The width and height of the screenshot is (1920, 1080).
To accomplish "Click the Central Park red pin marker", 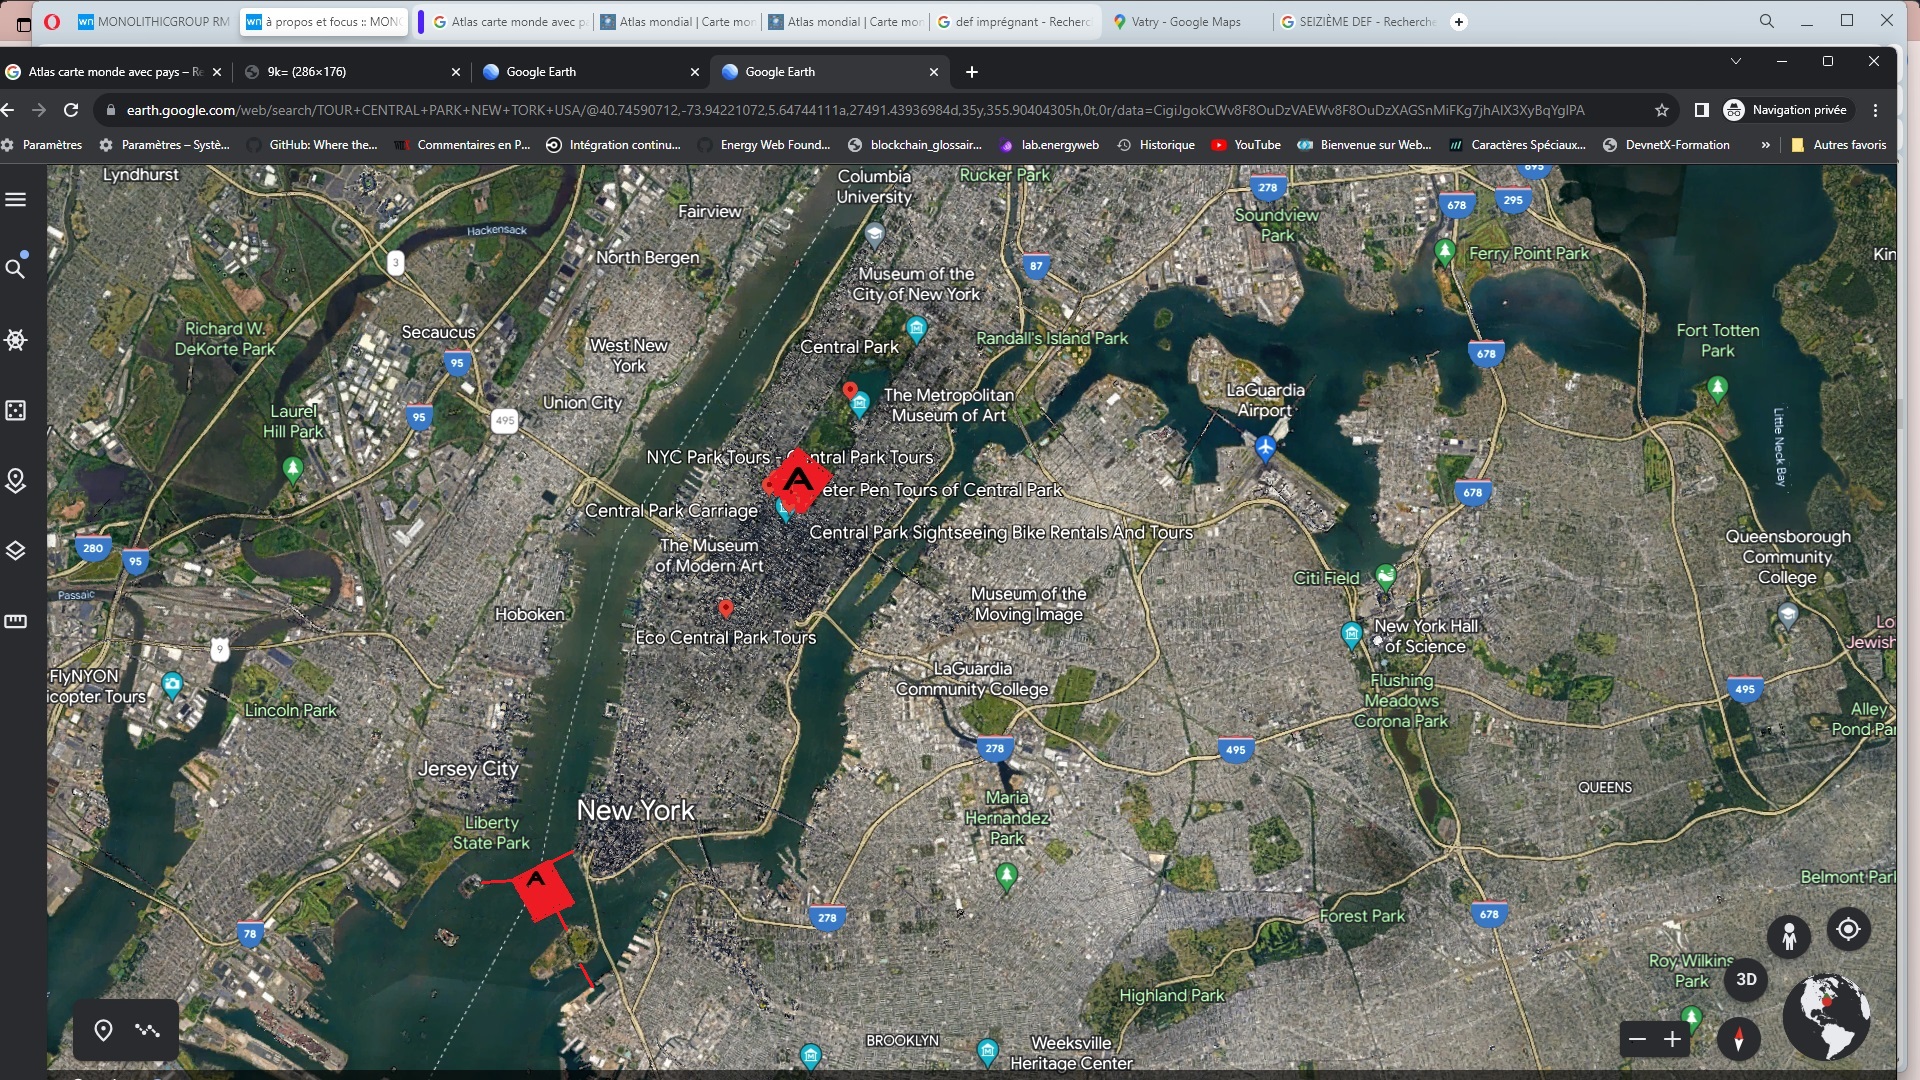I will 850,390.
